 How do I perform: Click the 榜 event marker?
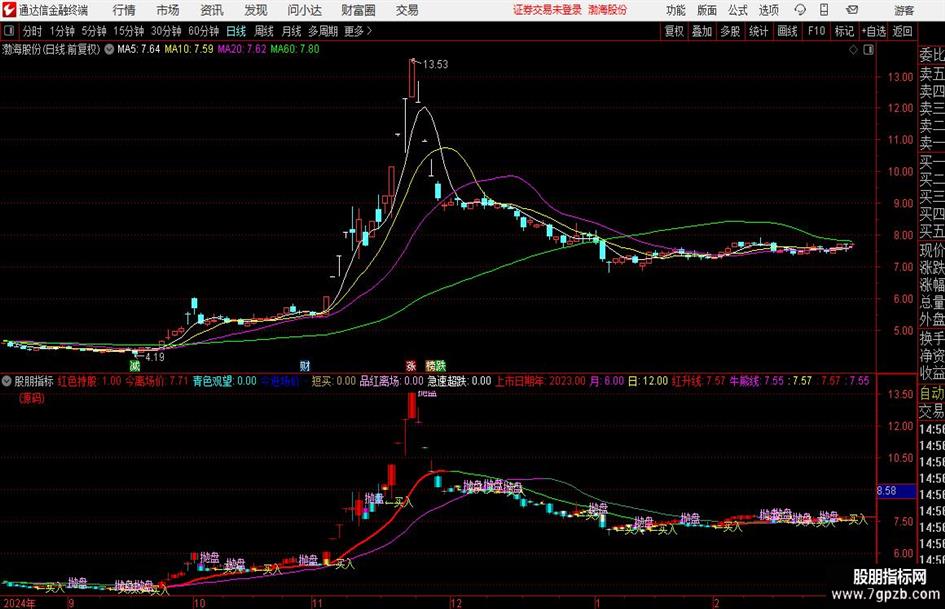[x=430, y=366]
